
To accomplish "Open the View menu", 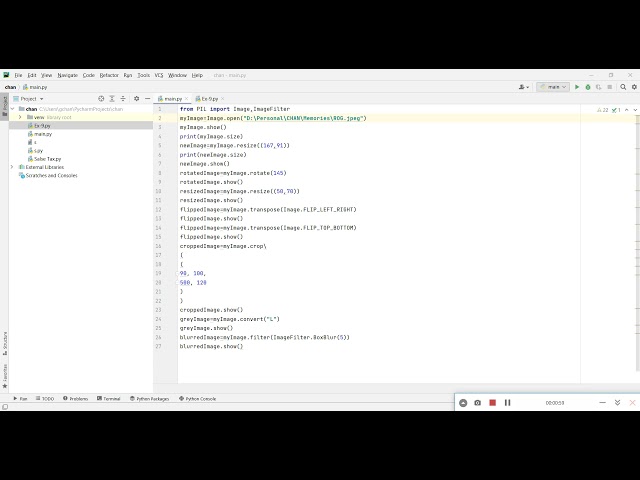I will (x=47, y=75).
